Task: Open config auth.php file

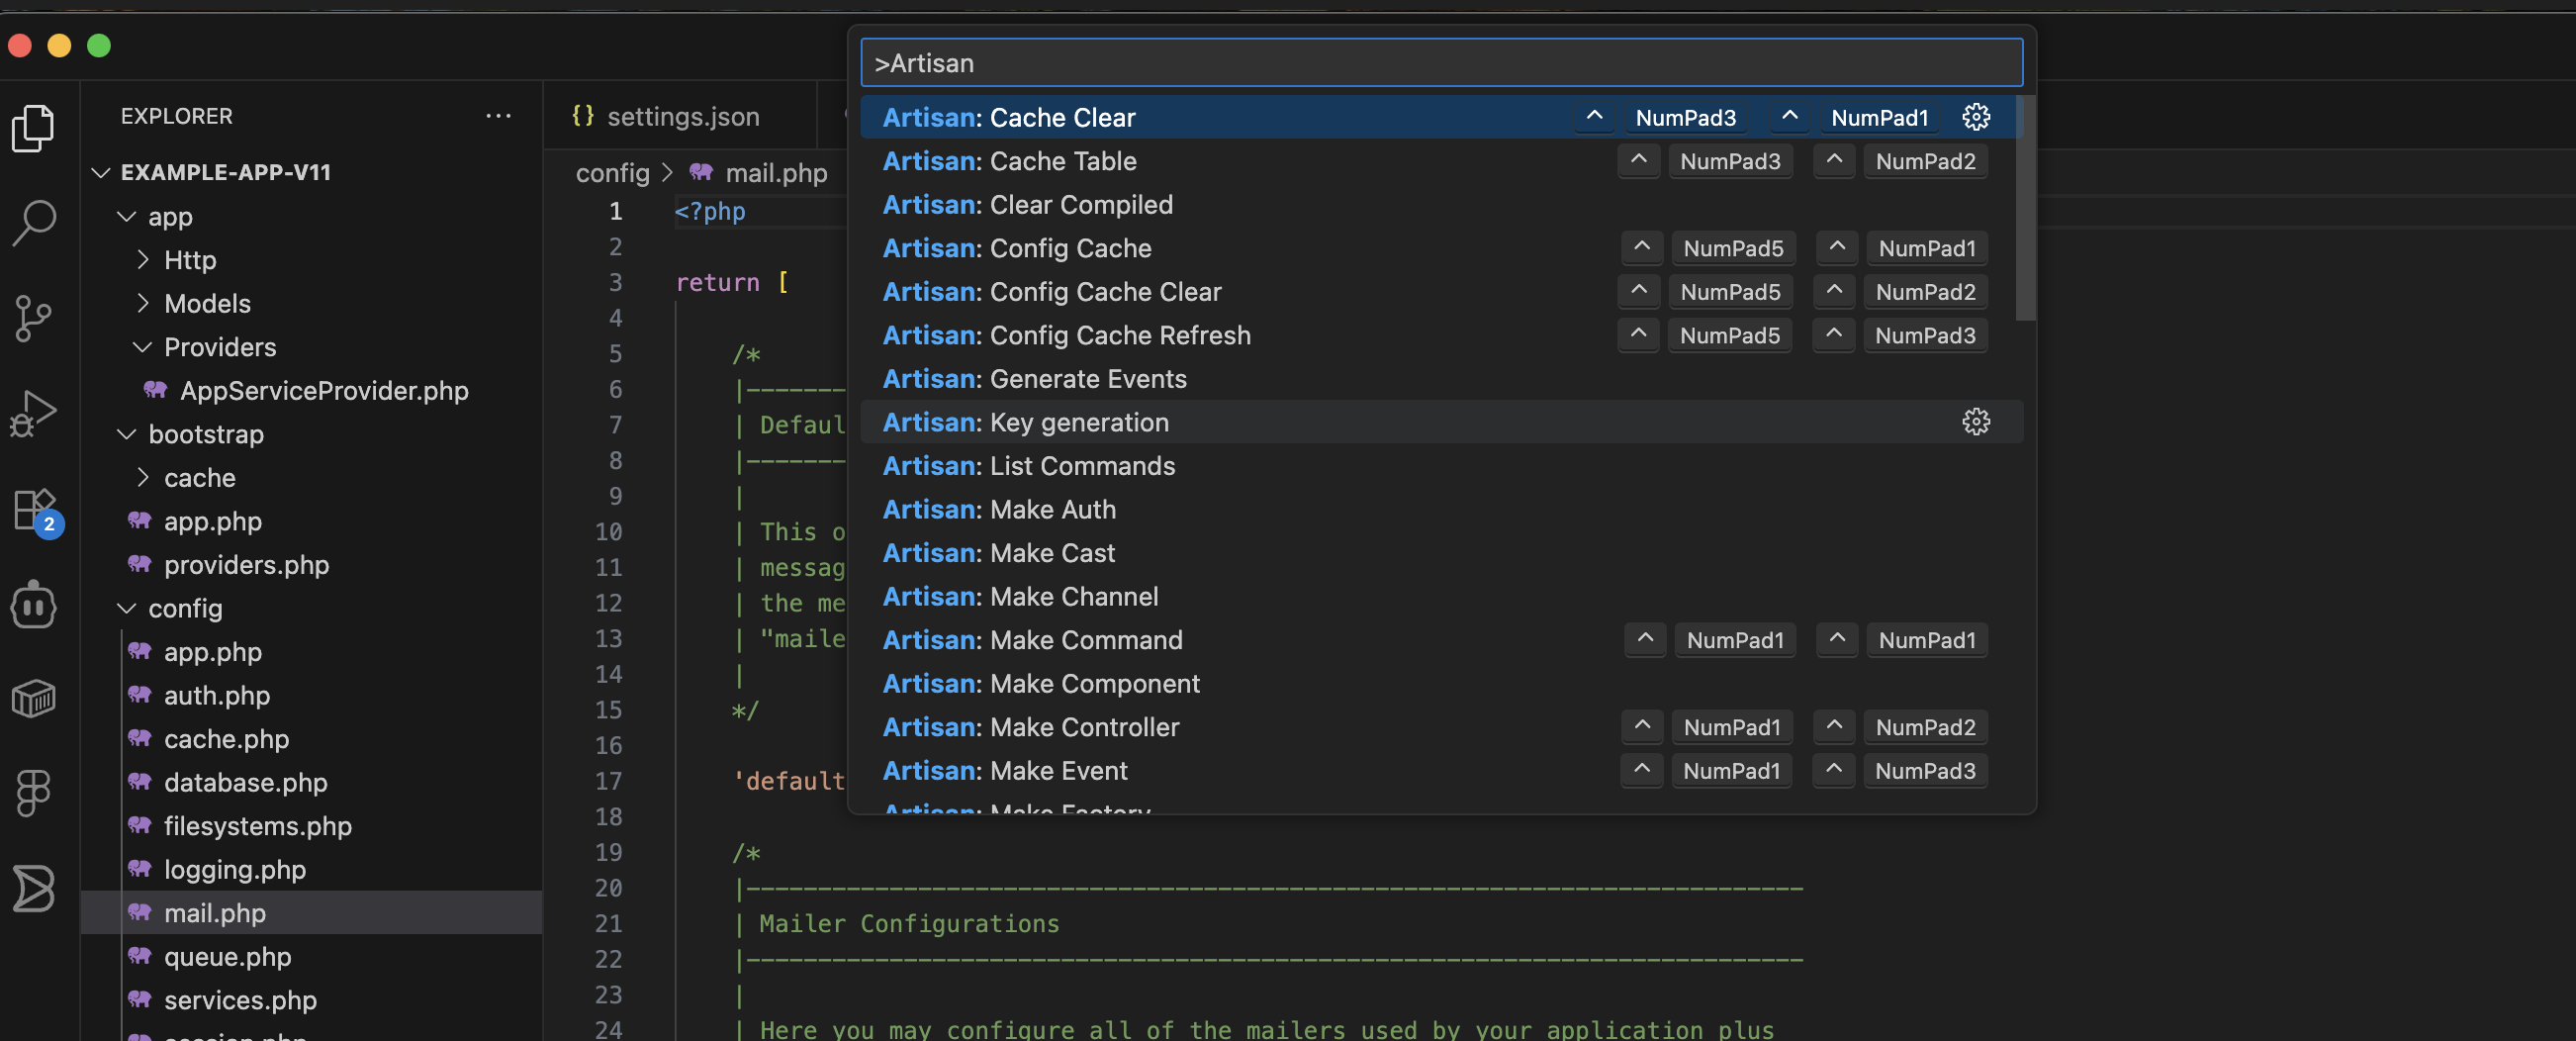Action: coord(311,695)
